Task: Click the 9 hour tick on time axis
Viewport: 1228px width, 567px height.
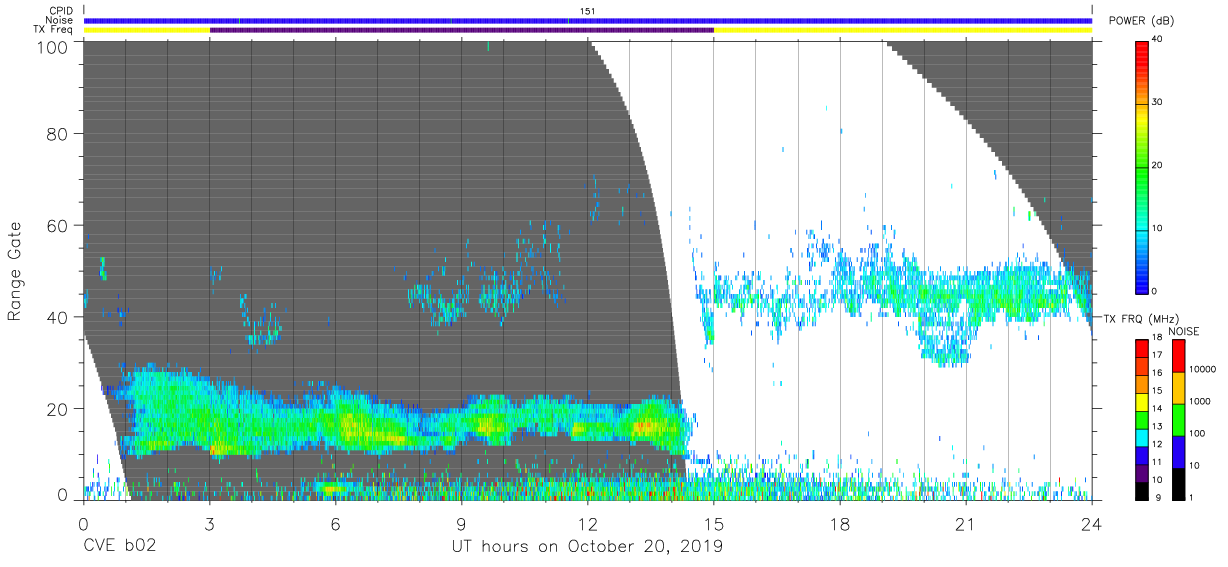Action: (x=462, y=523)
